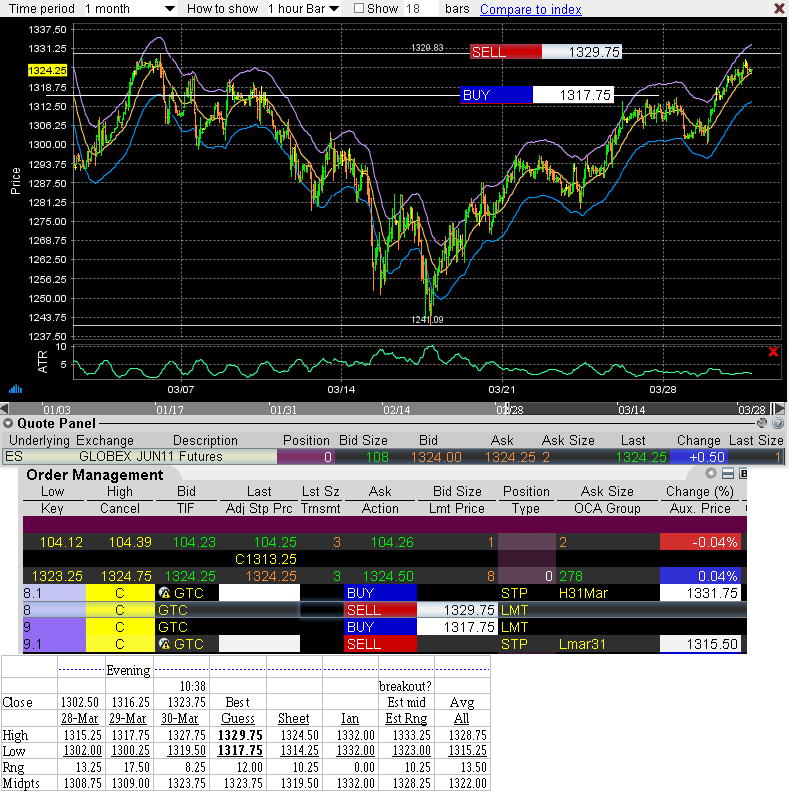Open Quote Panel wrench configuration icon

(762, 423)
